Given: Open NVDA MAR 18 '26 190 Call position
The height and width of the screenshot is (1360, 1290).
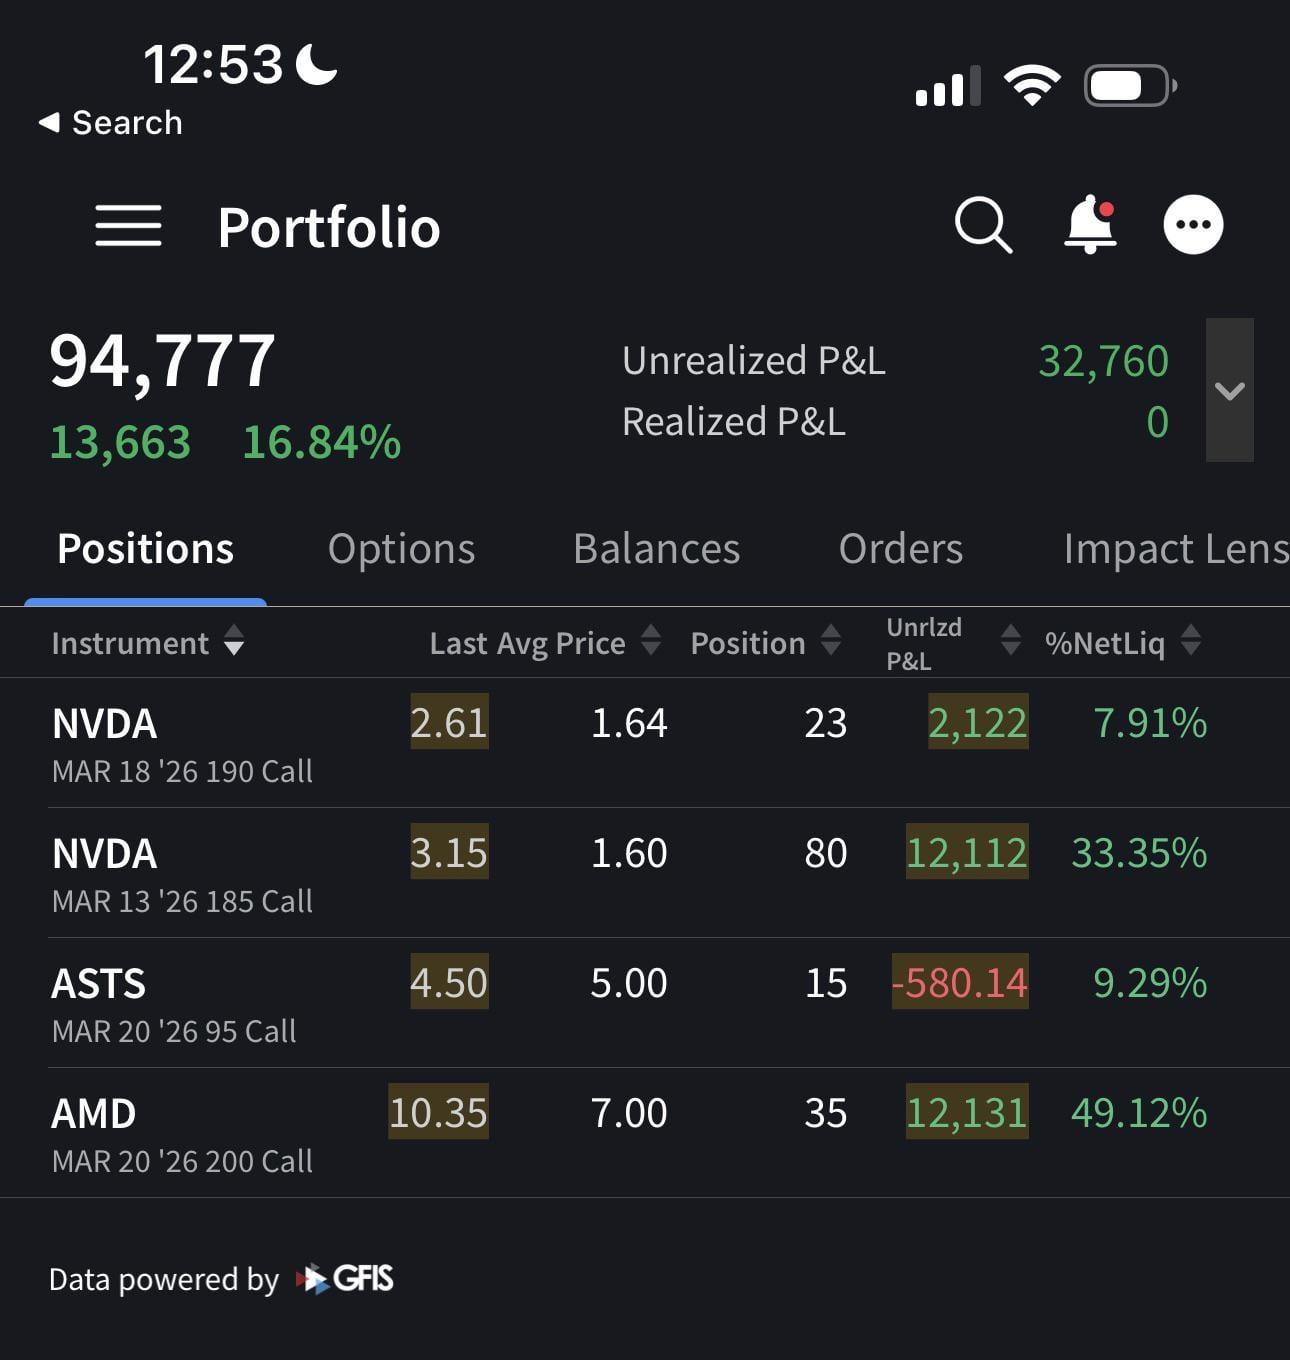Looking at the screenshot, I should [x=182, y=743].
